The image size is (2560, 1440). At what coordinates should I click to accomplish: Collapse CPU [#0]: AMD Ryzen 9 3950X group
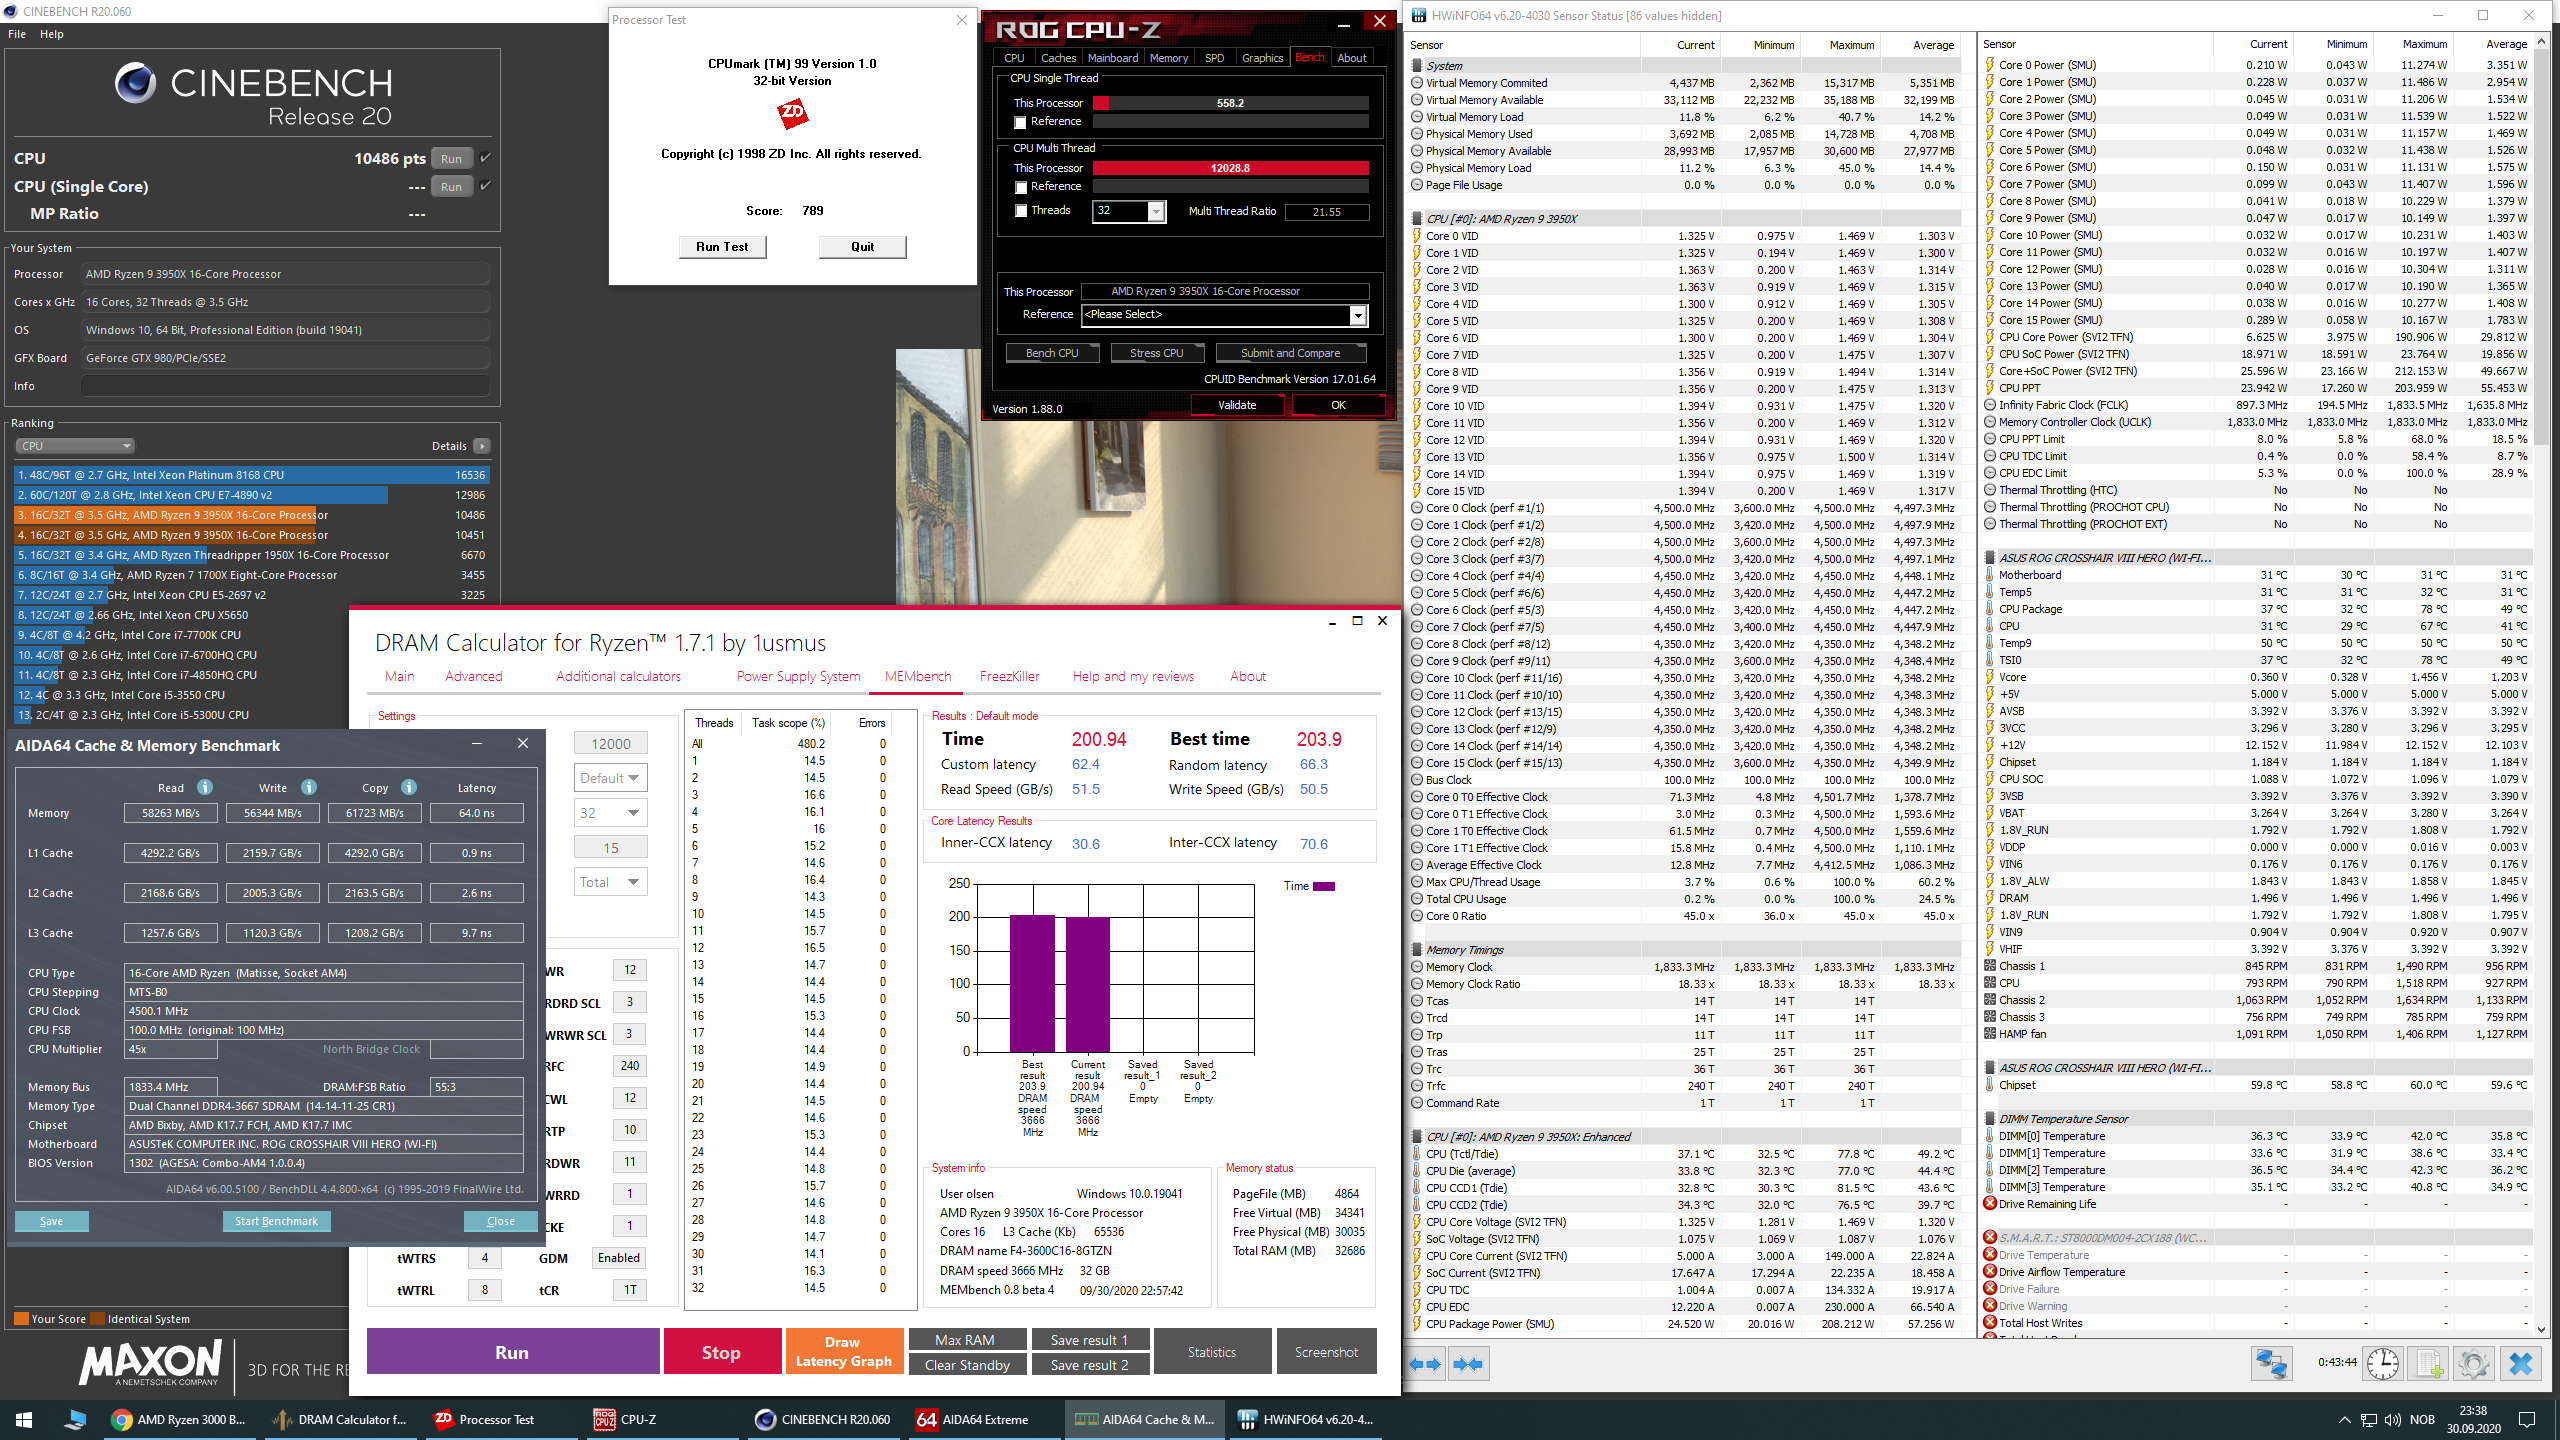click(1417, 219)
